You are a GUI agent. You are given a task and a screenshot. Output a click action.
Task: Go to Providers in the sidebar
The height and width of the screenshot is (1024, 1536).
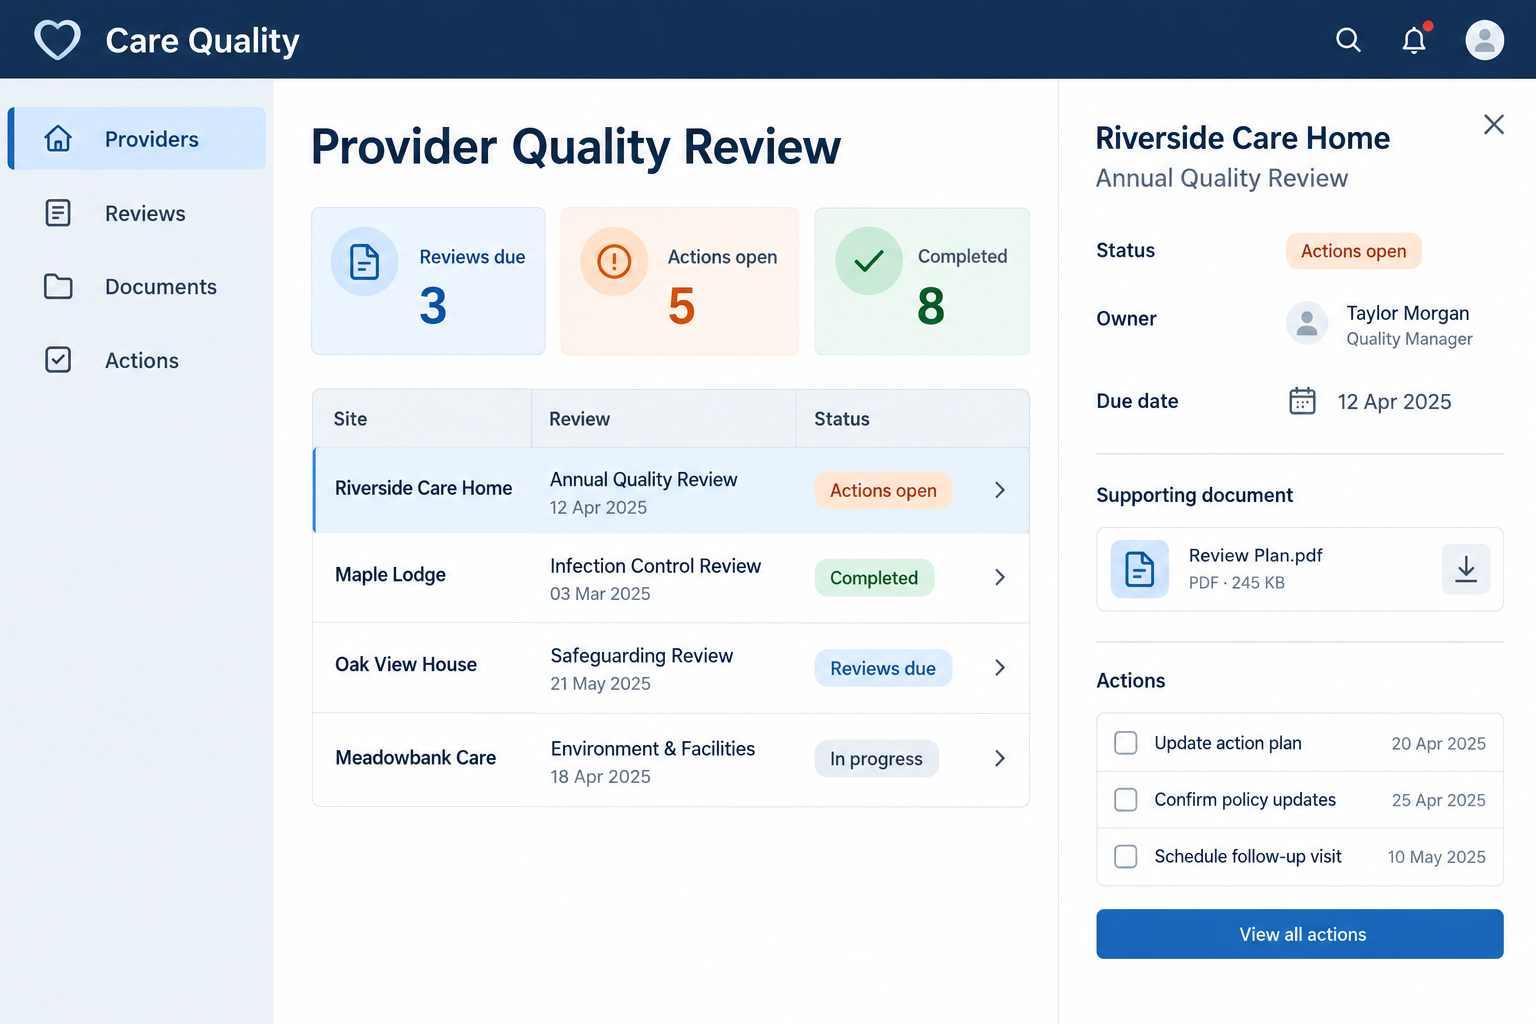pos(138,139)
